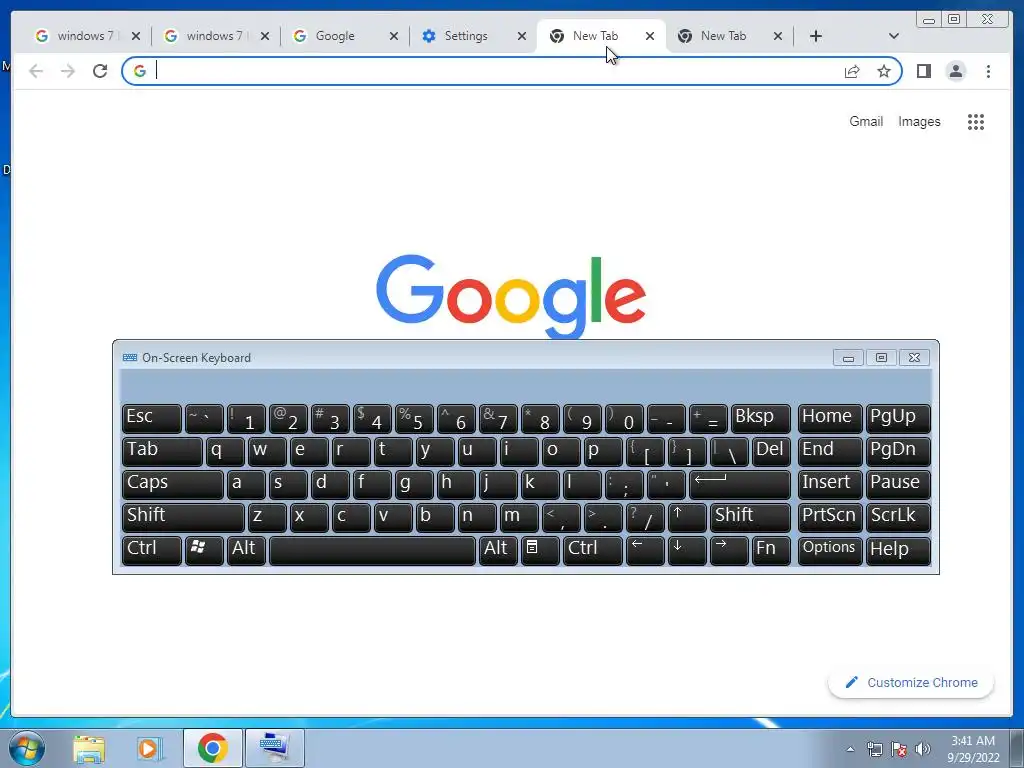Toggle the right Ctrl key on the keyboard
The height and width of the screenshot is (768, 1024).
(592, 551)
